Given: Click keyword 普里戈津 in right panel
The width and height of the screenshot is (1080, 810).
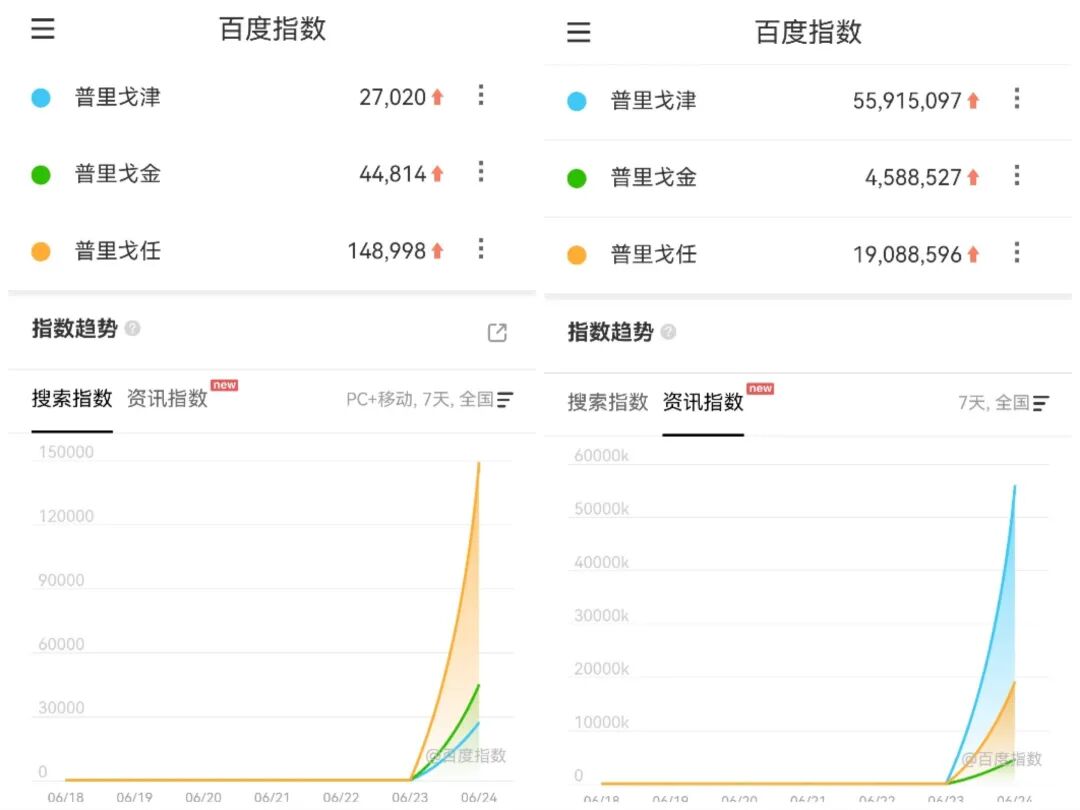Looking at the screenshot, I should click(x=654, y=101).
